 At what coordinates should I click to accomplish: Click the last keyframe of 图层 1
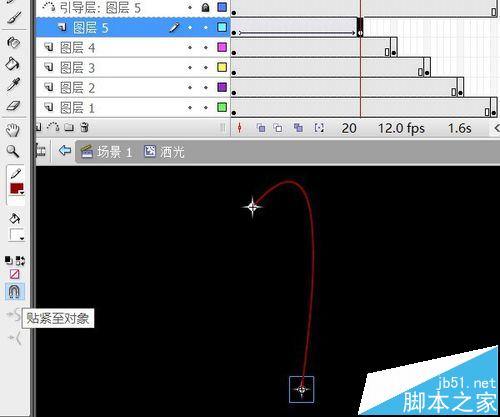(x=494, y=107)
